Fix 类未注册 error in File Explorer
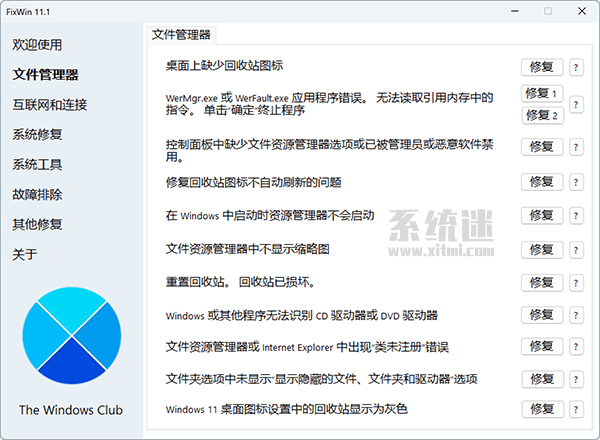This screenshot has width=600, height=440. [x=542, y=346]
